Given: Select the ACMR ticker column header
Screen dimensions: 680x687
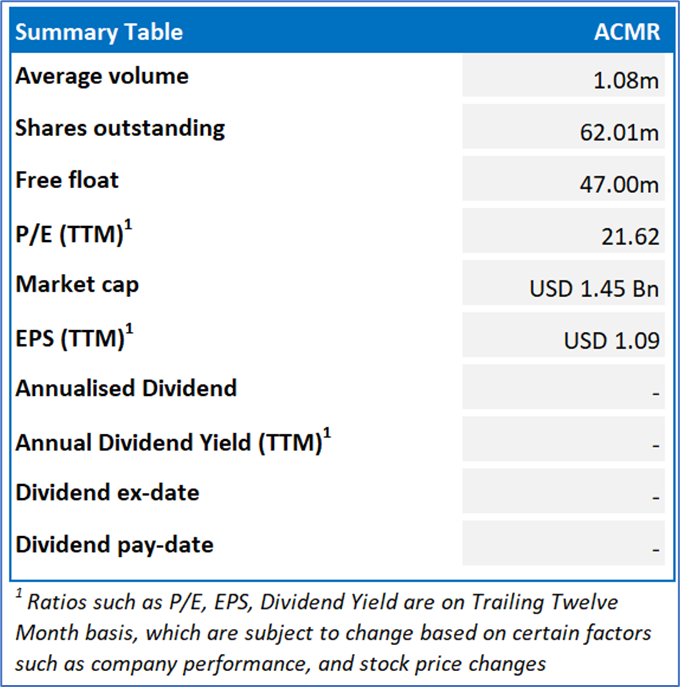Looking at the screenshot, I should pyautogui.click(x=627, y=32).
